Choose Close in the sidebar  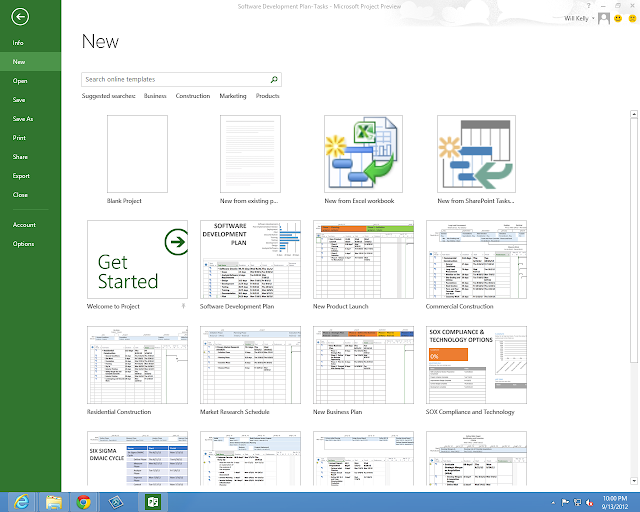(31, 195)
